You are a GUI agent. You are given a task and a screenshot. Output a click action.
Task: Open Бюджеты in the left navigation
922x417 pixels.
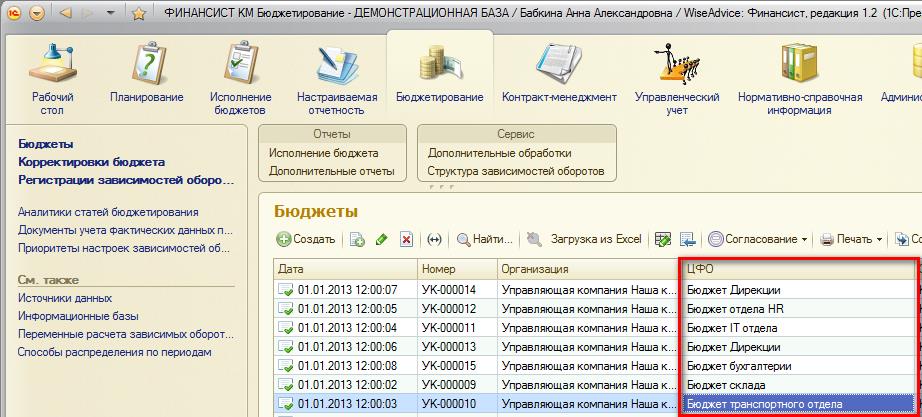pyautogui.click(x=45, y=144)
